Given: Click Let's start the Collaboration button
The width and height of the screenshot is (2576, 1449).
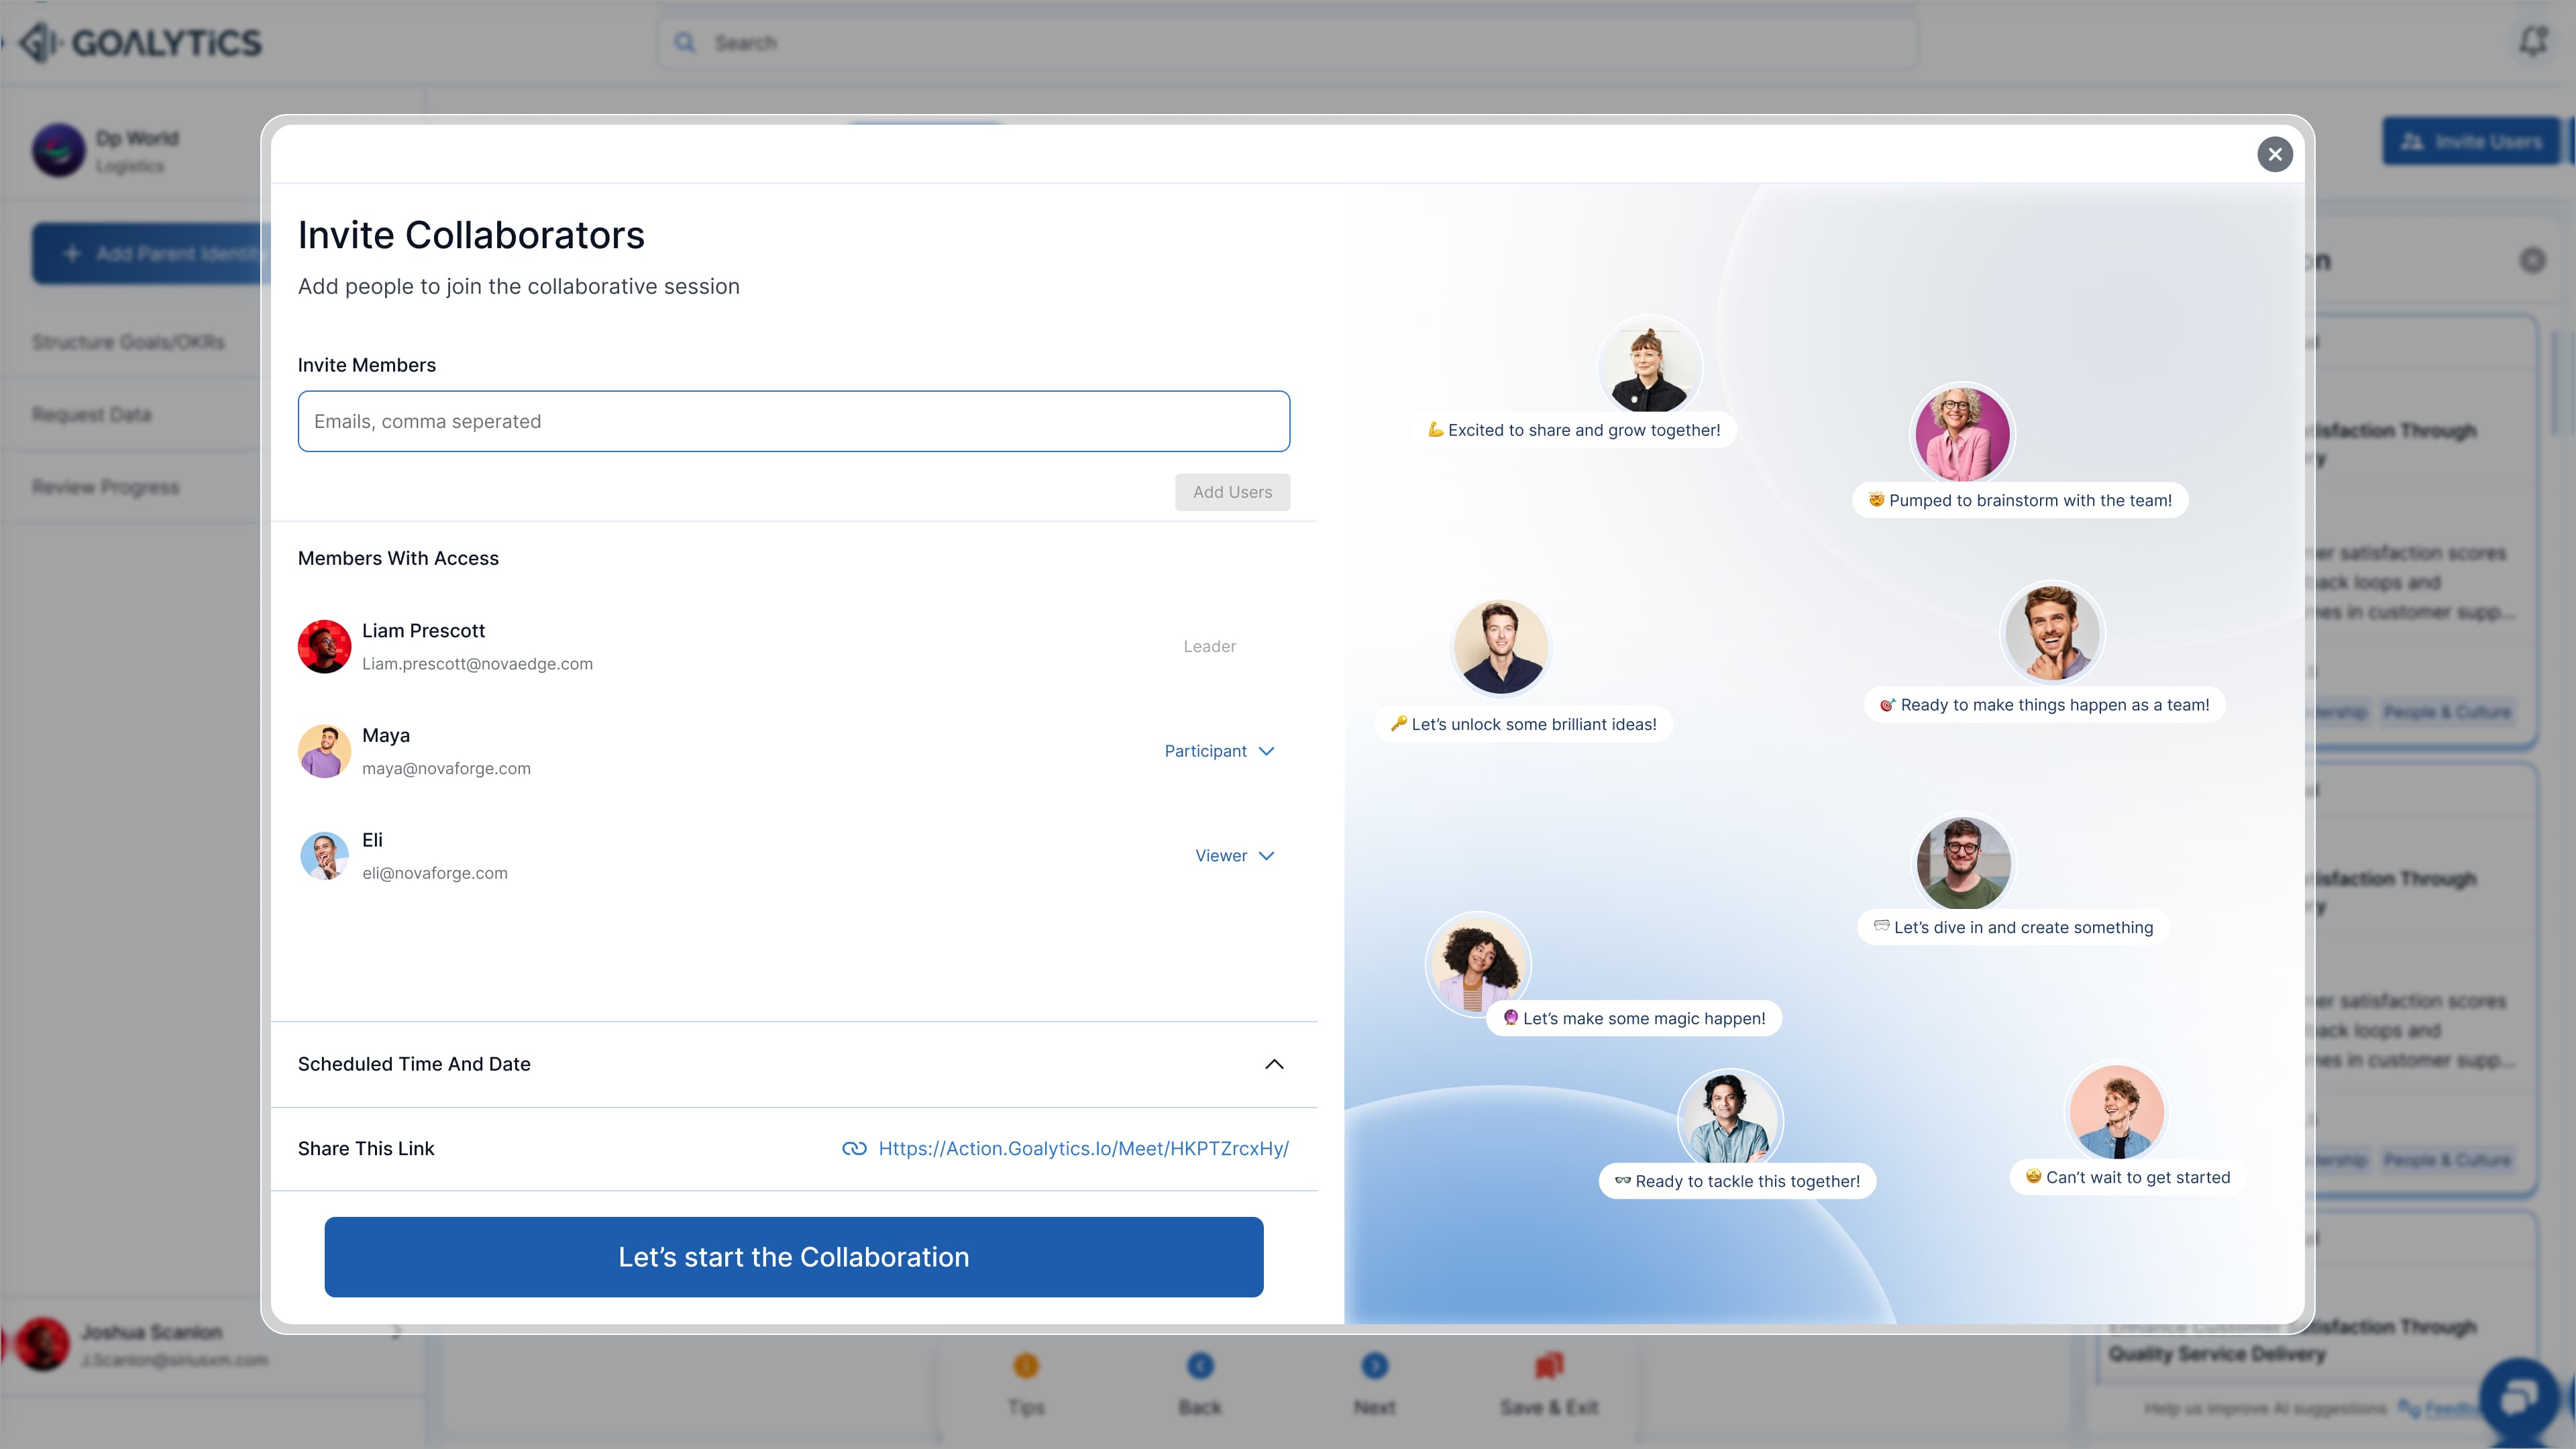Looking at the screenshot, I should coord(793,1257).
